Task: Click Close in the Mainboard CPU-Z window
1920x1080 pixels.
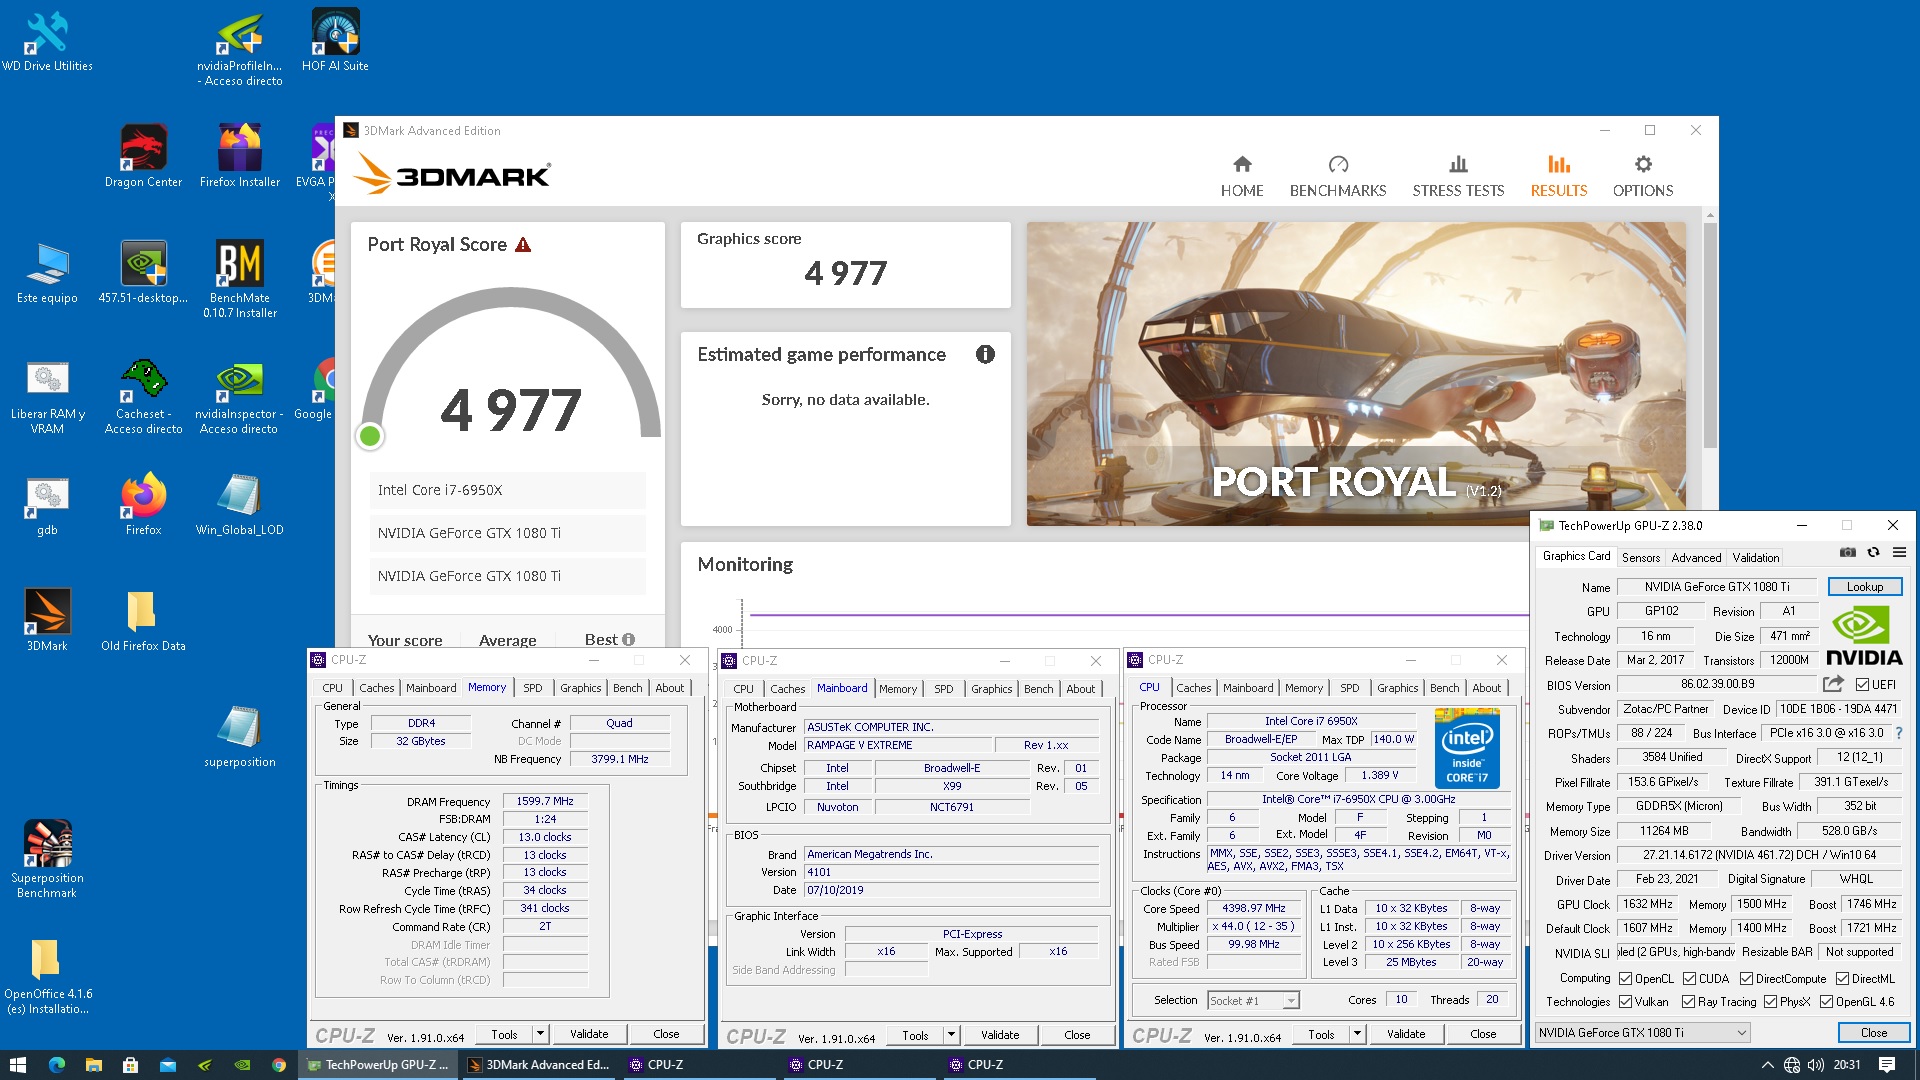Action: point(1077,1035)
